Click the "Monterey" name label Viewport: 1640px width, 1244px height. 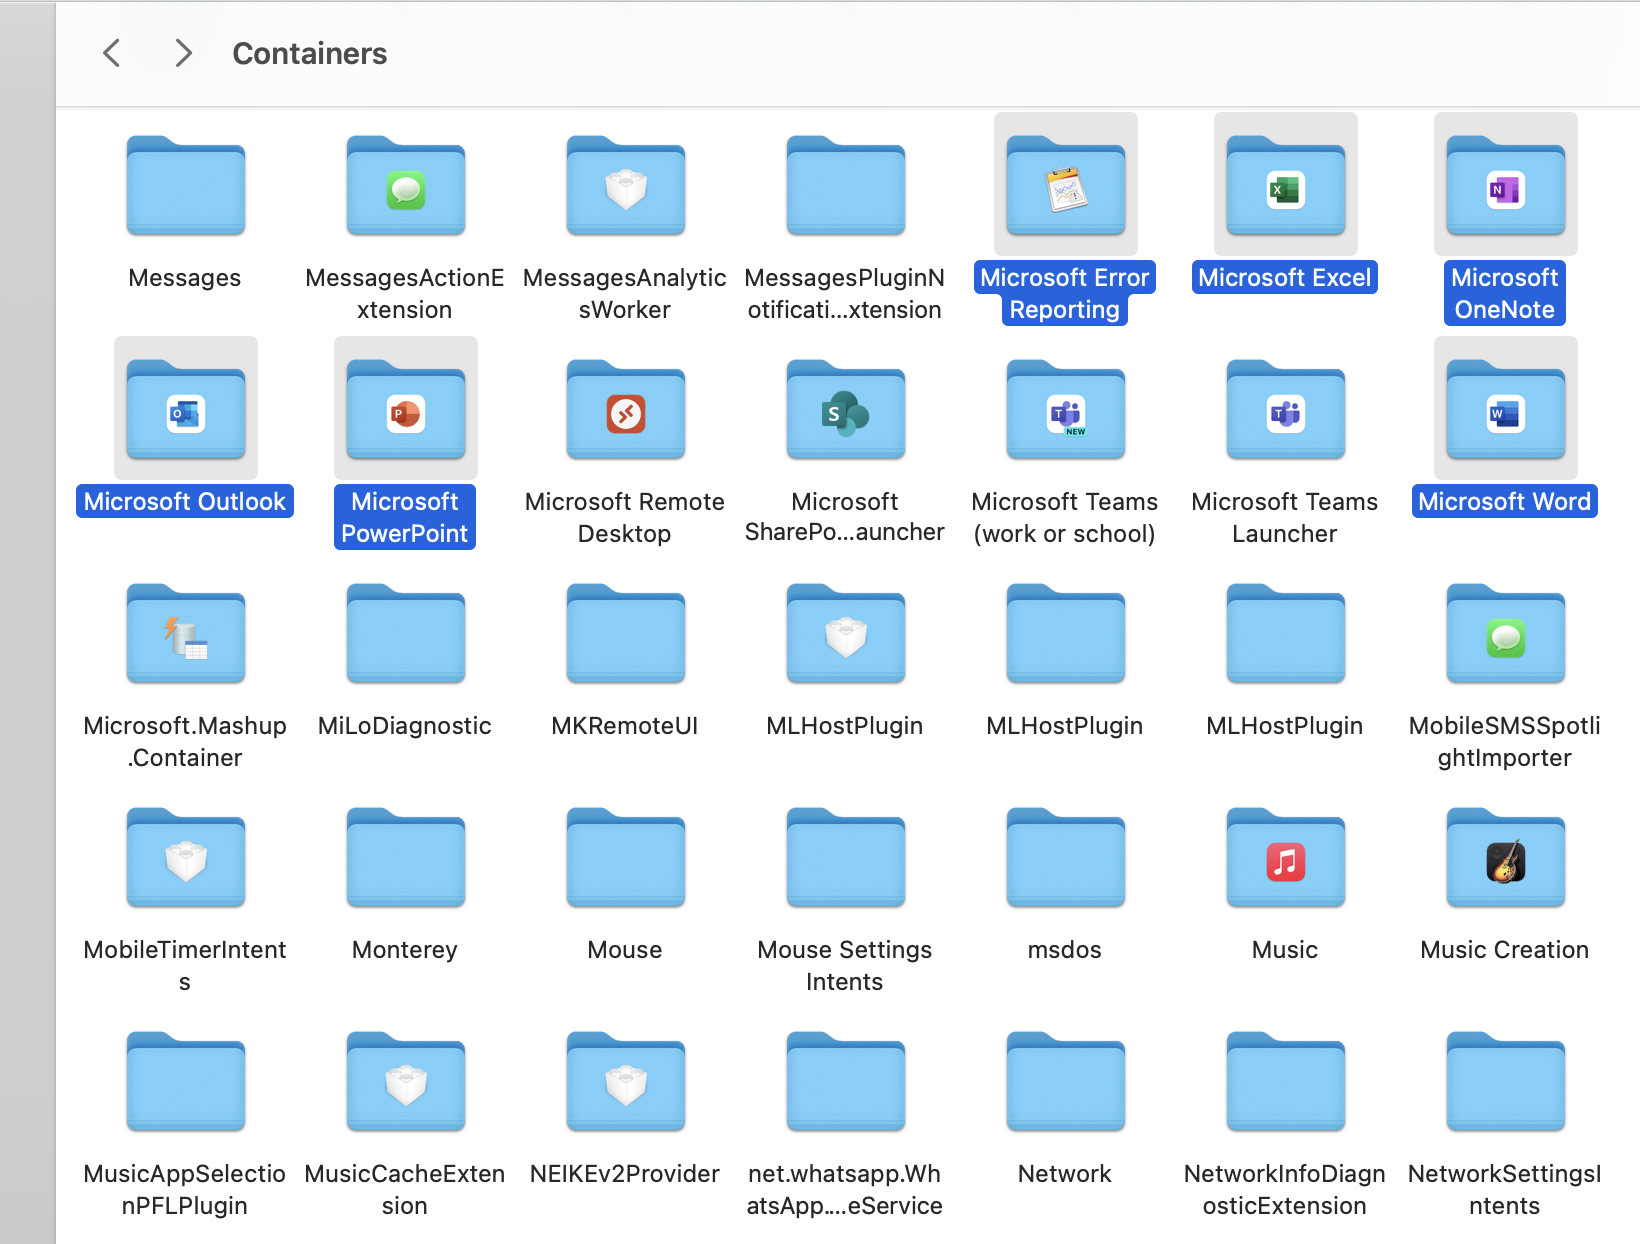405,949
